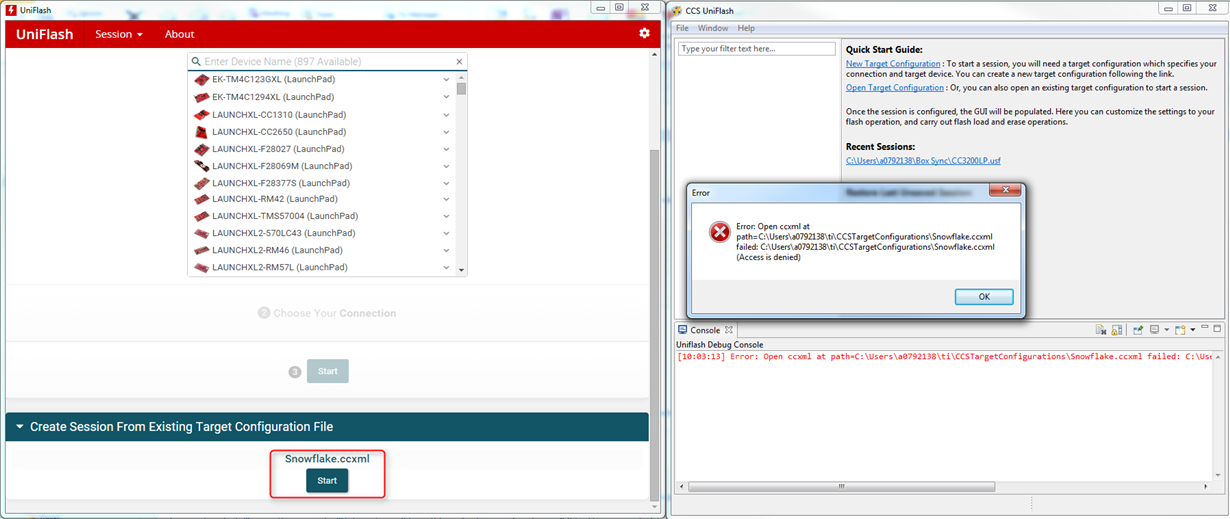Start session for Snowflake.ccxml
1230x519 pixels.
327,481
